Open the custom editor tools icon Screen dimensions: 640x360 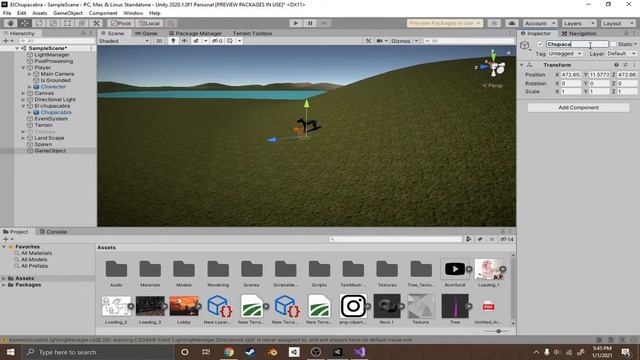(96, 23)
